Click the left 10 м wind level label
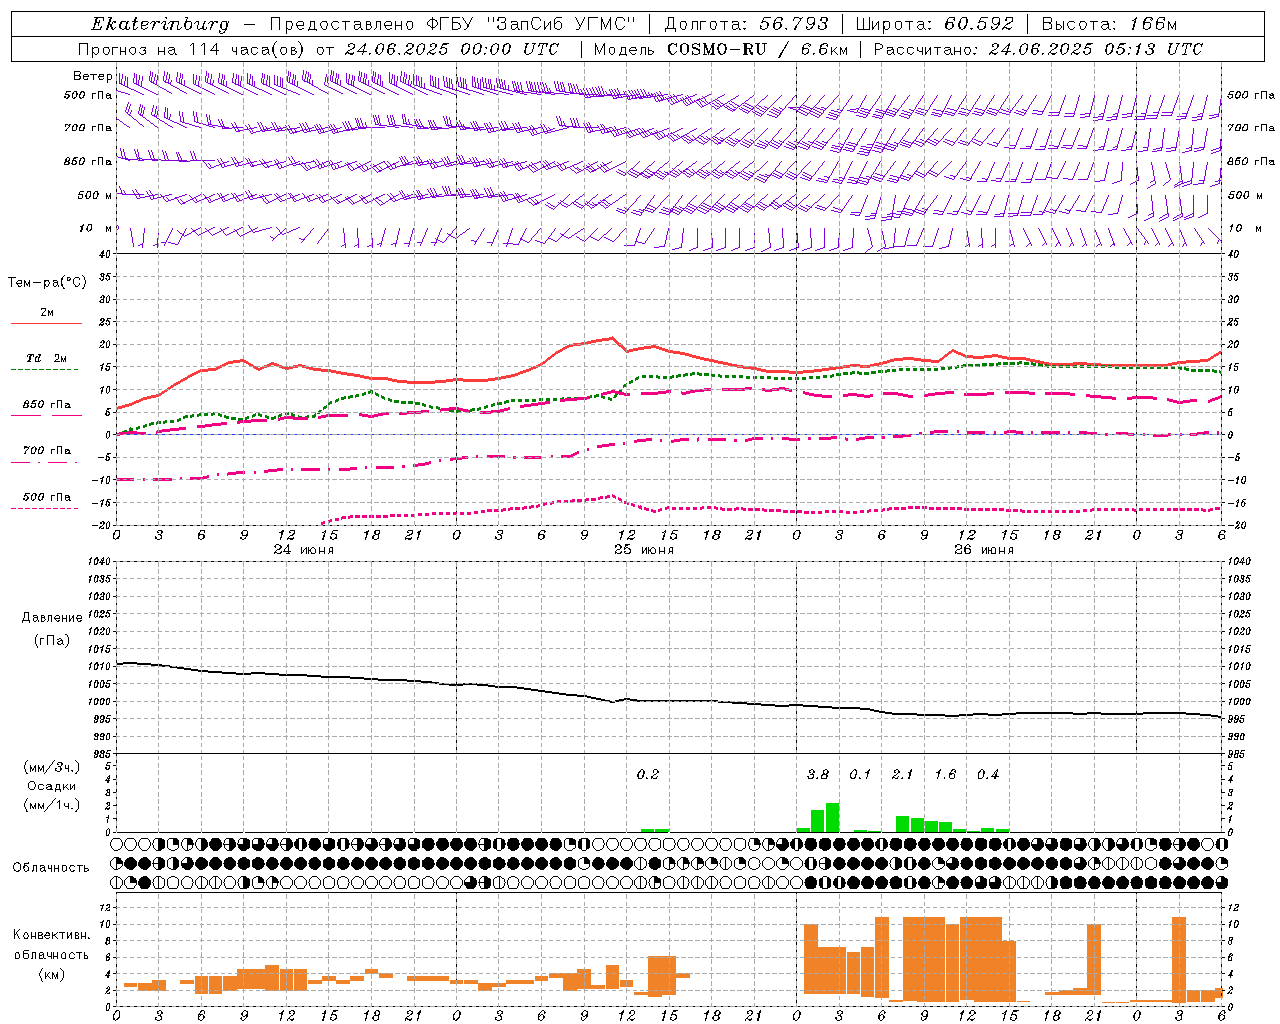Image resolution: width=1280 pixels, height=1024 pixels. 95,229
